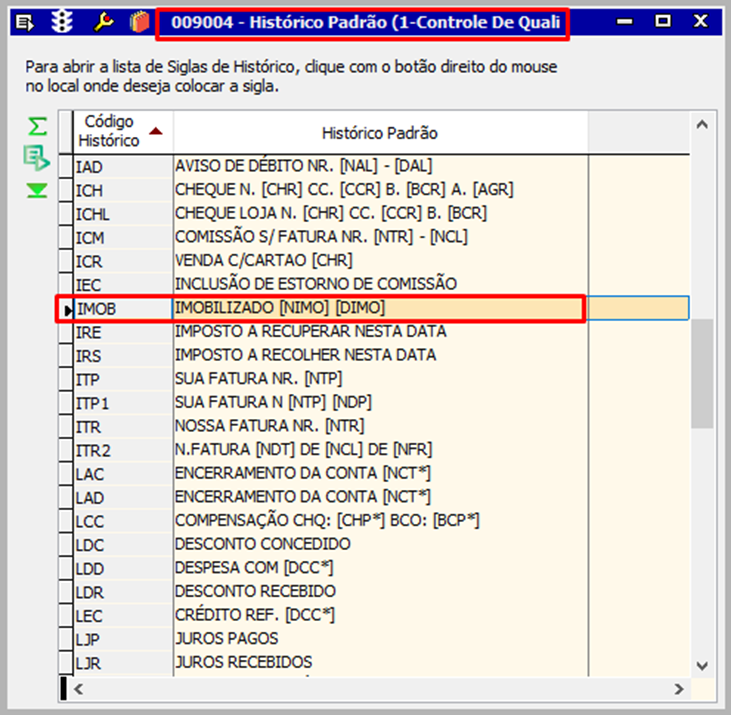The width and height of the screenshot is (731, 715).
Task: Click IMPOSTO A RECUPERAR NESTA DATA cell
Action: coord(380,332)
